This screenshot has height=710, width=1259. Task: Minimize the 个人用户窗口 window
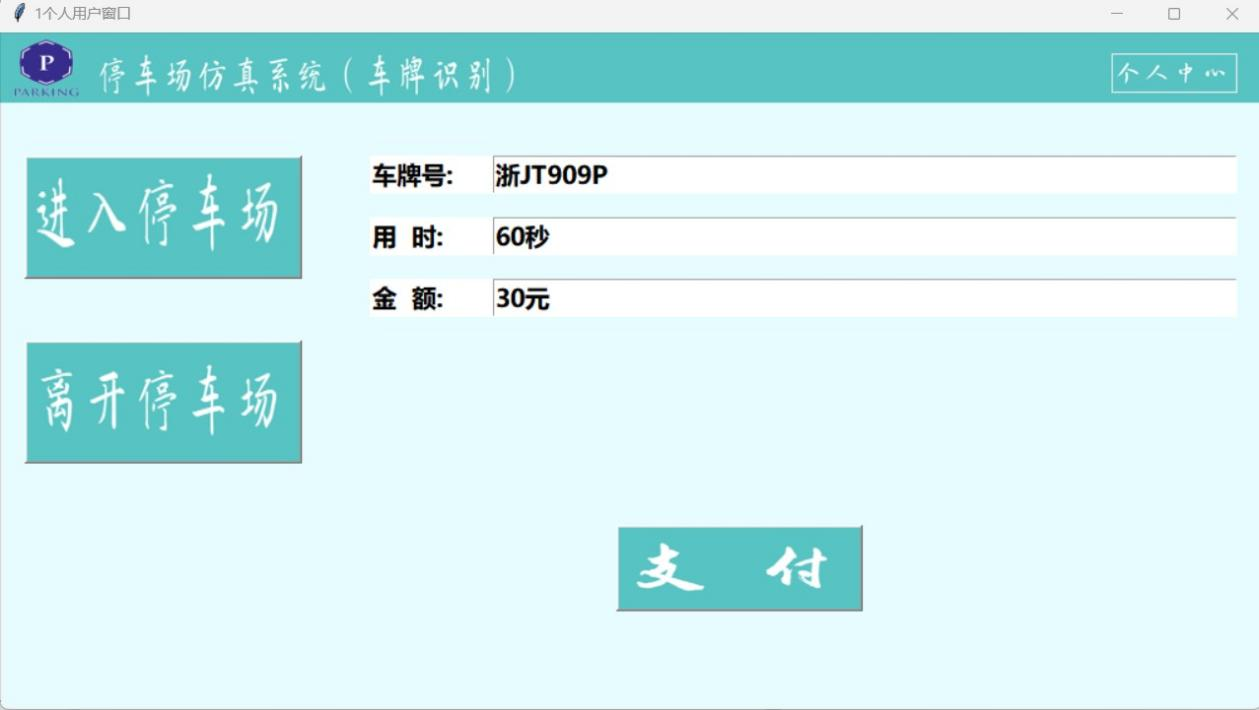click(1117, 14)
